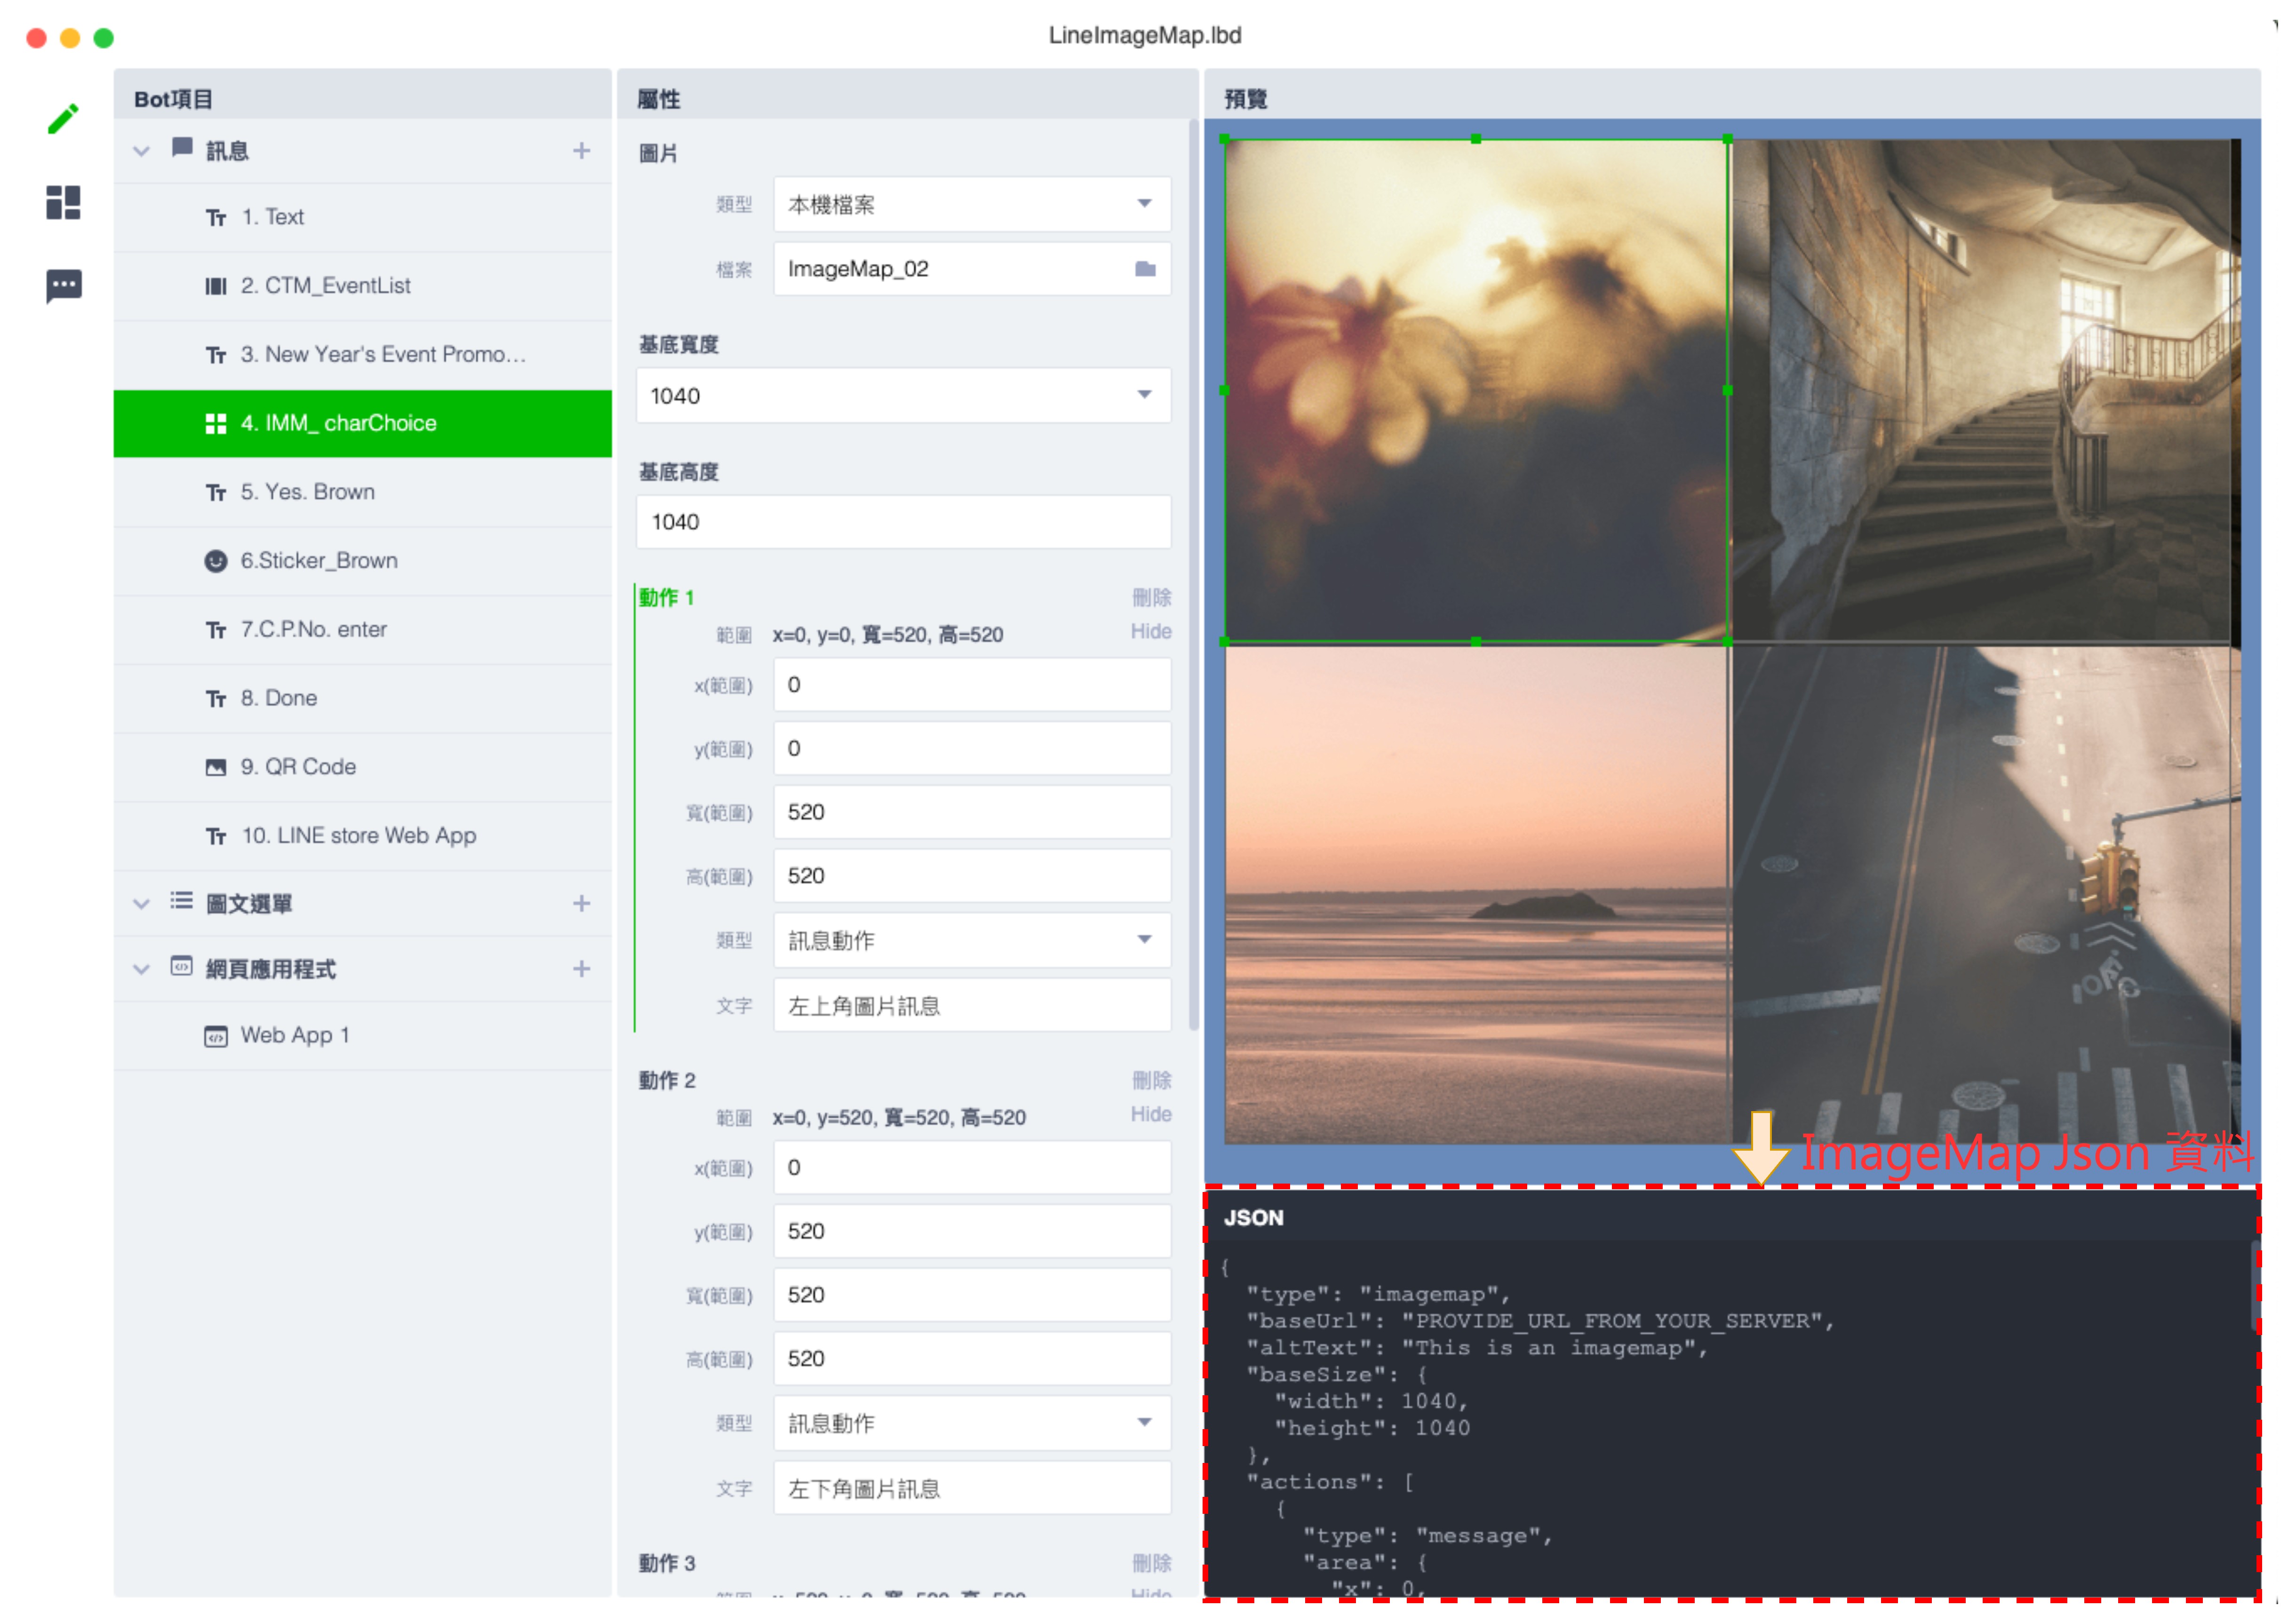
Task: Add a new web app entry
Action: tap(581, 969)
